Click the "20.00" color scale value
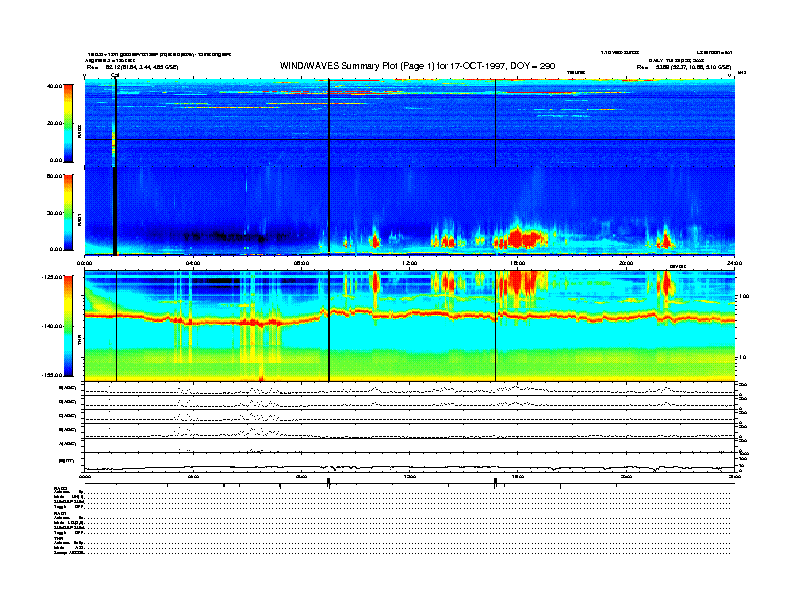The height and width of the screenshot is (612, 792). click(x=55, y=123)
